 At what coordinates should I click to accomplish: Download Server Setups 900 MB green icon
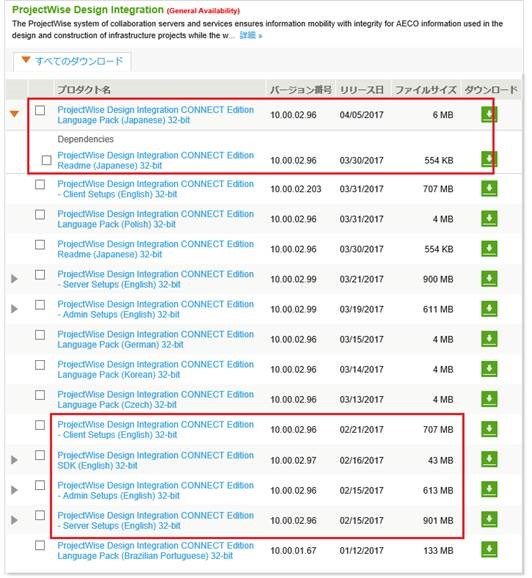pos(489,279)
